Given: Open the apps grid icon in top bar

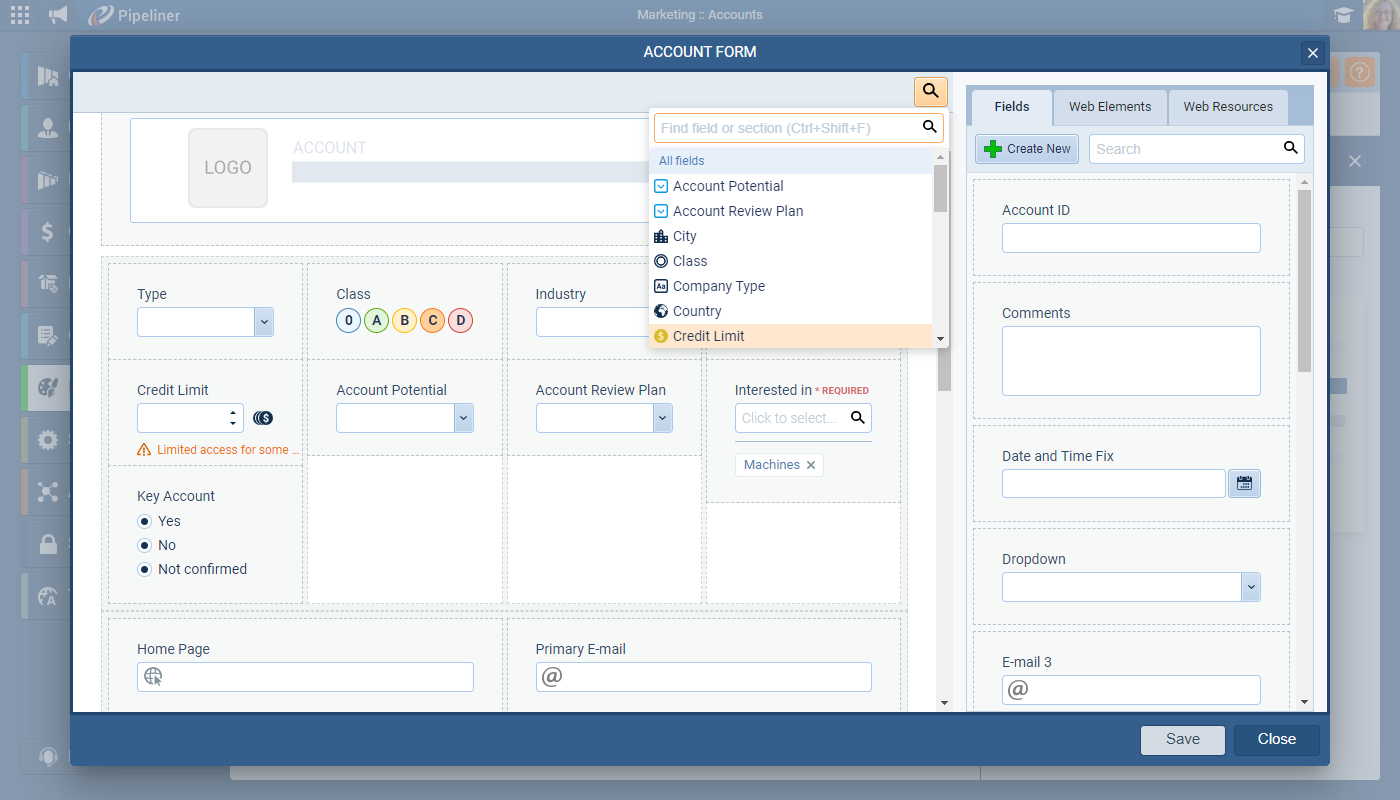Looking at the screenshot, I should click(x=19, y=15).
